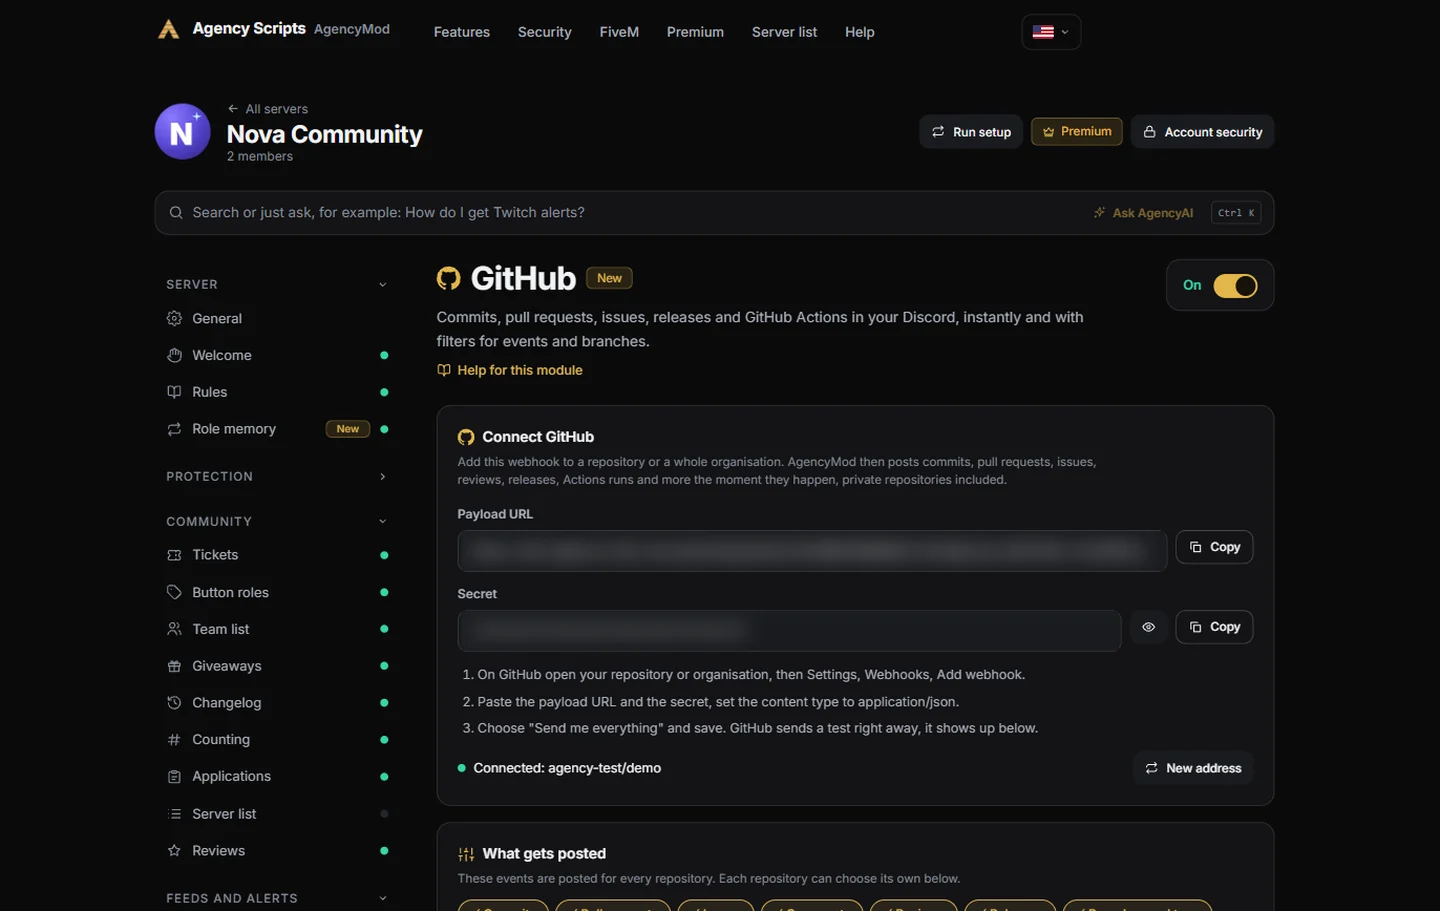1440x911 pixels.
Task: Click Connected: agency-test/demo status text
Action: point(567,768)
